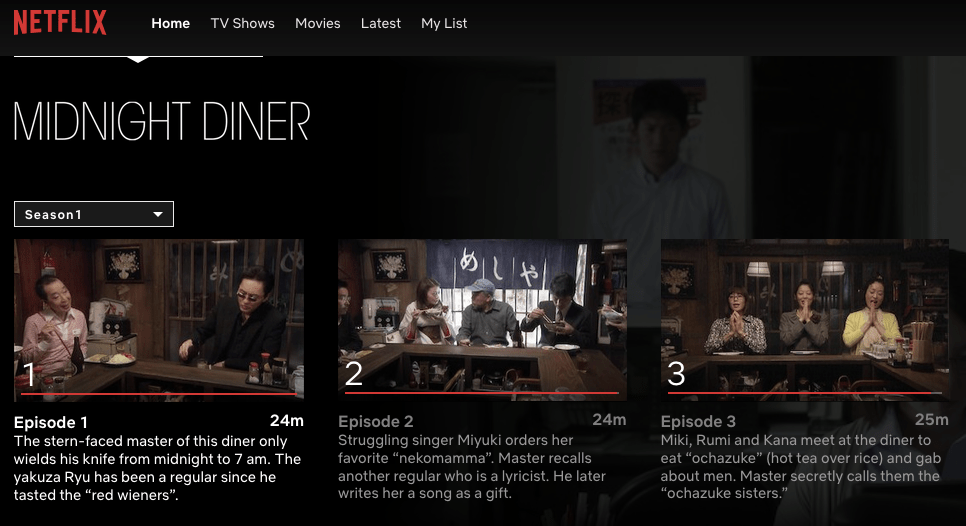The height and width of the screenshot is (526, 966).
Task: Play the Episode 3 thumbnail
Action: pos(805,320)
